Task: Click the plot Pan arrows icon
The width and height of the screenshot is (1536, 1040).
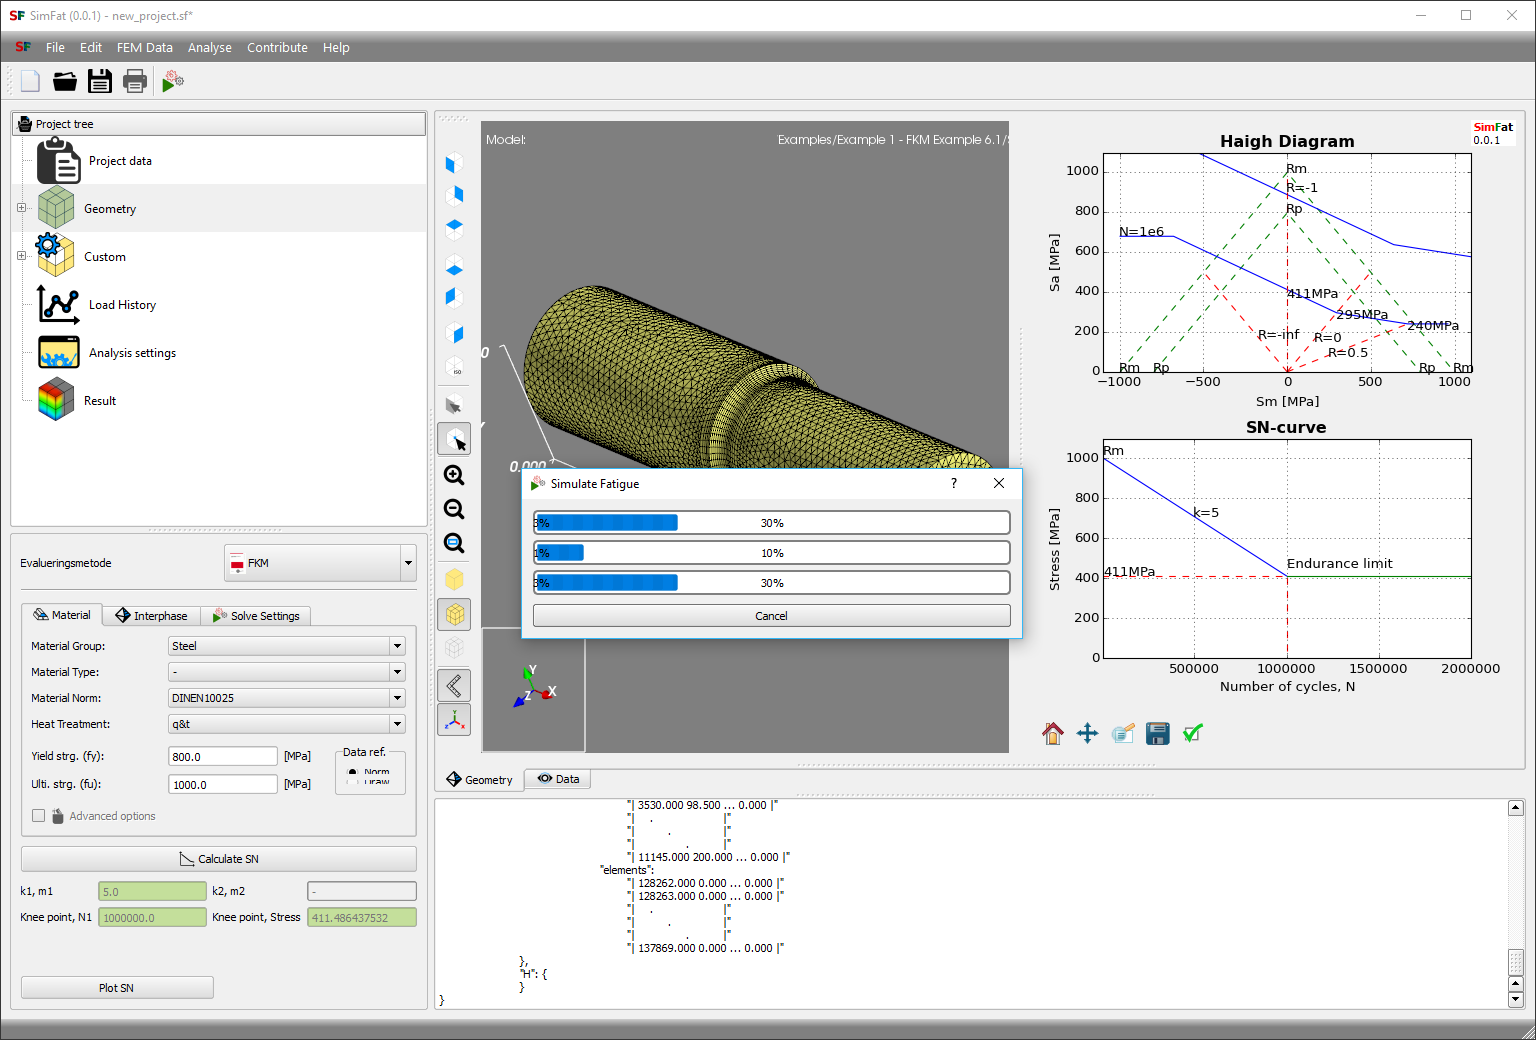Action: (x=1087, y=733)
